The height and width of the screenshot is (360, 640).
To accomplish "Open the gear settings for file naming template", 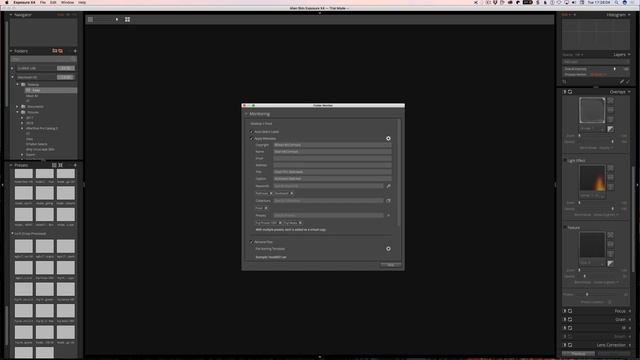I will tap(388, 249).
